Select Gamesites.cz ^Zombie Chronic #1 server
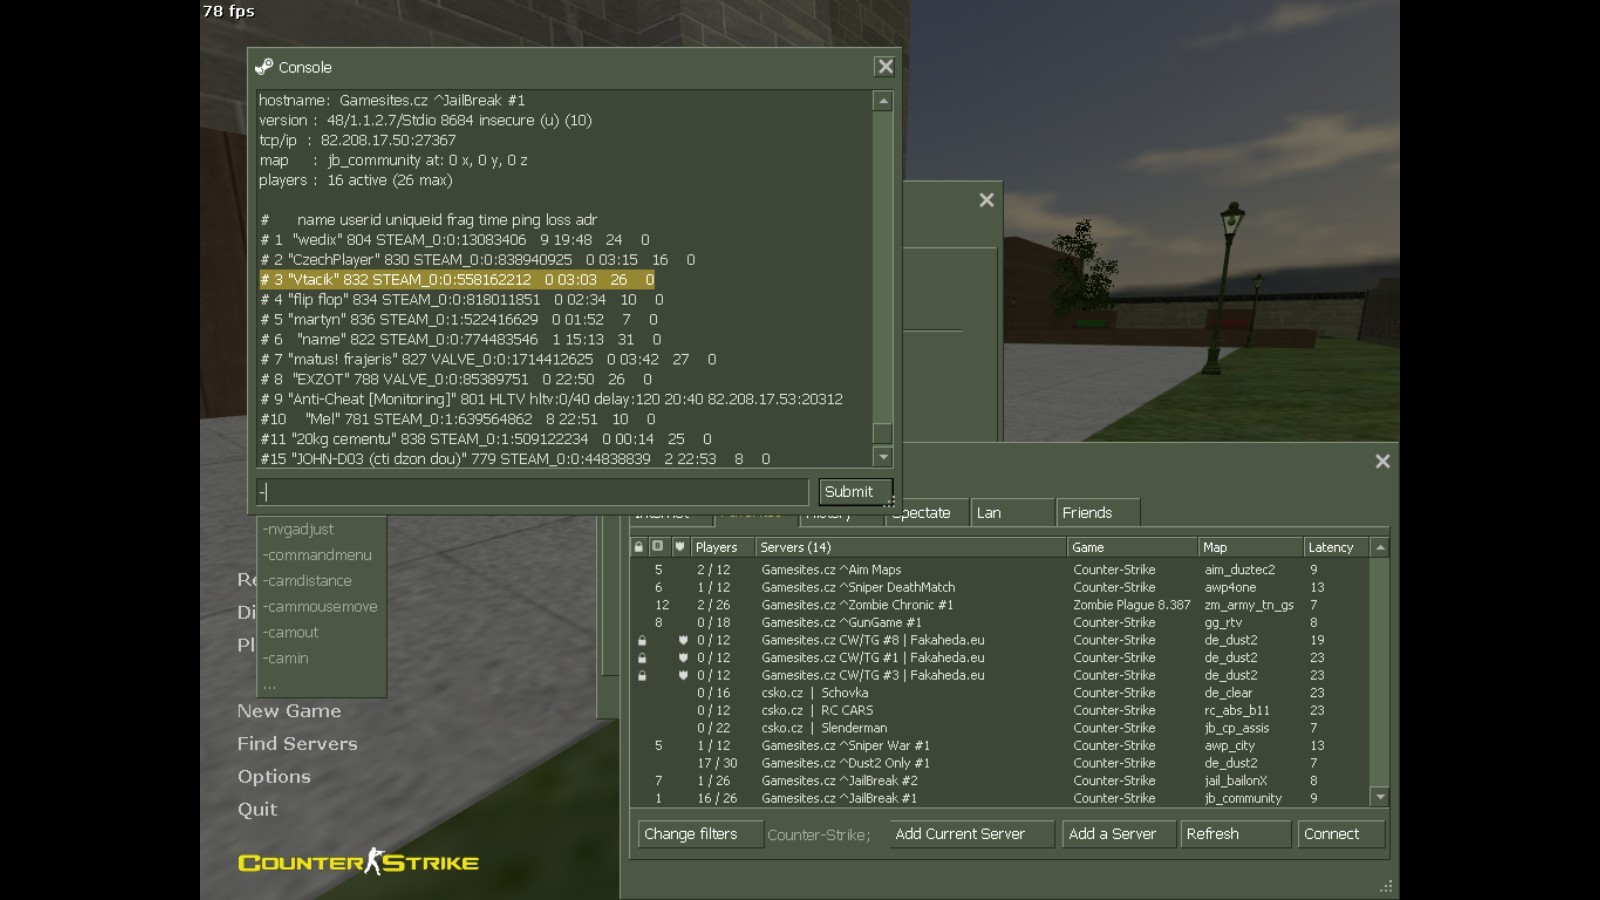The height and width of the screenshot is (900, 1600). point(1000,605)
